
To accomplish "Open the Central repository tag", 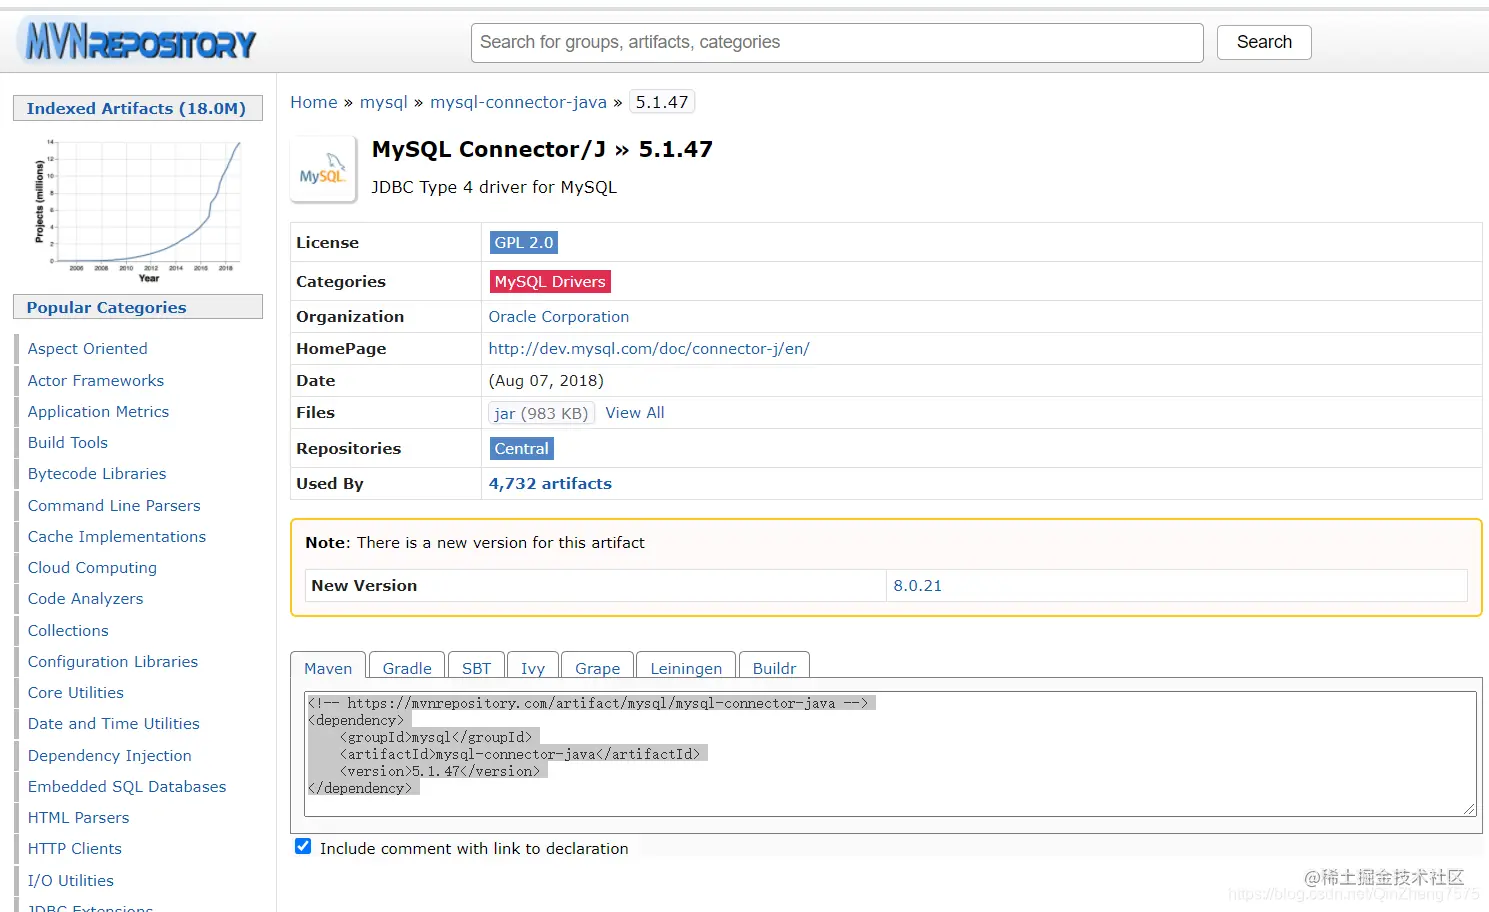I will [x=522, y=448].
